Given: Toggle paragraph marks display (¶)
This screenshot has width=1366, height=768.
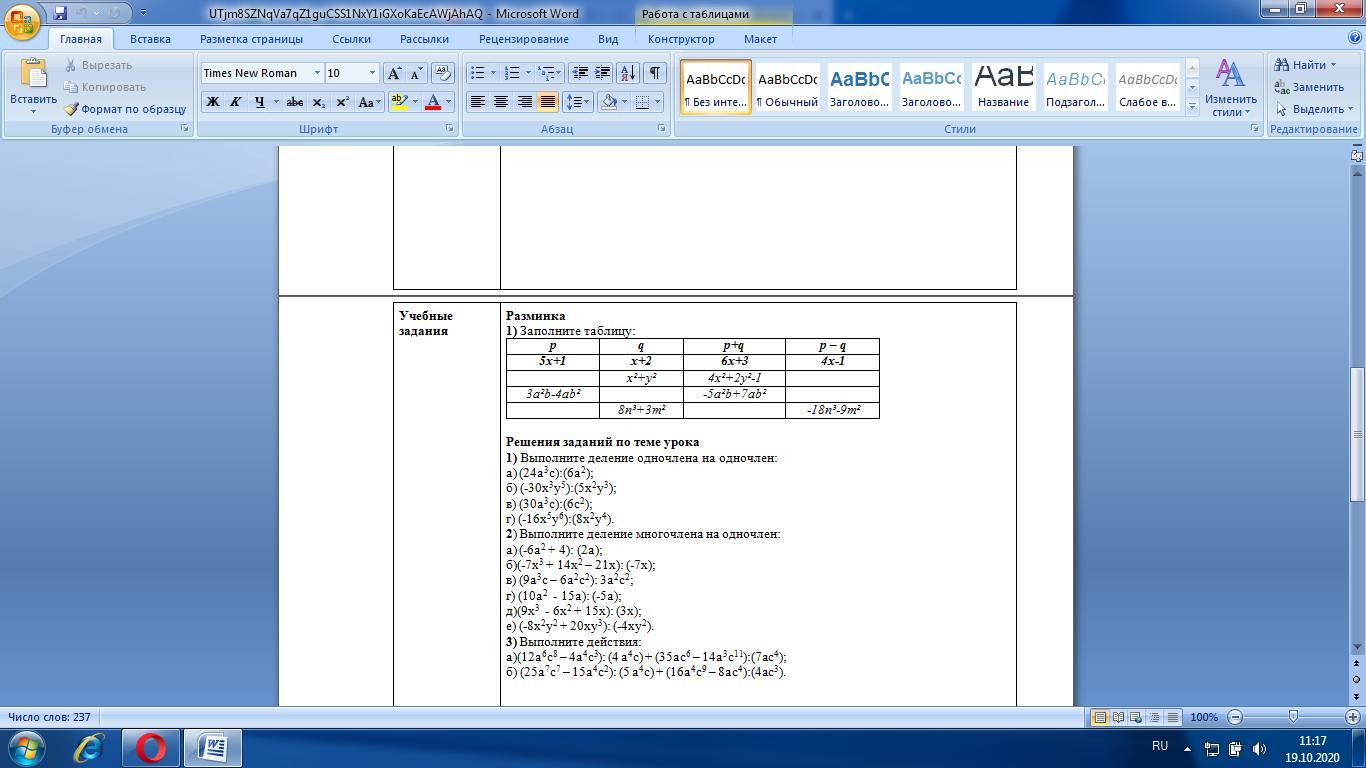Looking at the screenshot, I should pos(654,73).
